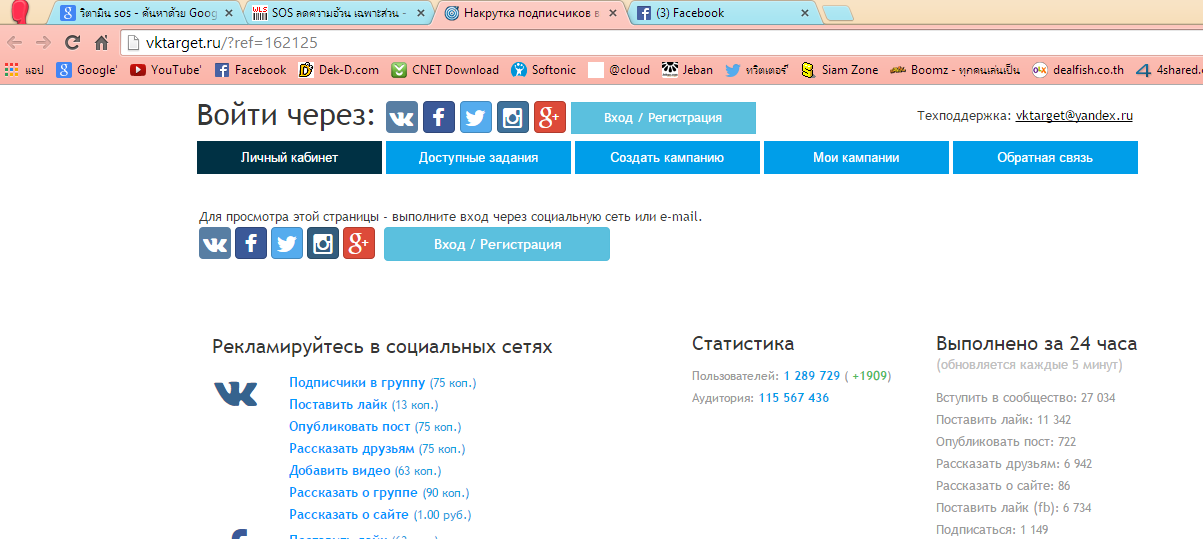Open Мои кампании menu item

pos(856,157)
